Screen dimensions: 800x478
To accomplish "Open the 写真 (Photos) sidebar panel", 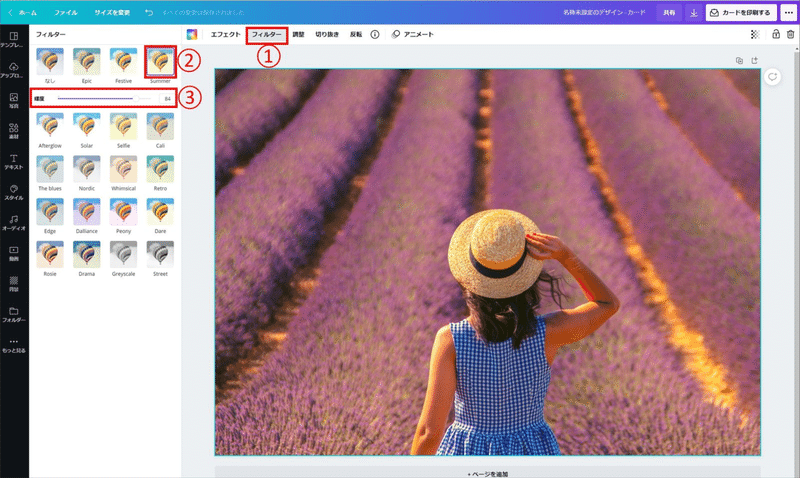I will pos(14,101).
